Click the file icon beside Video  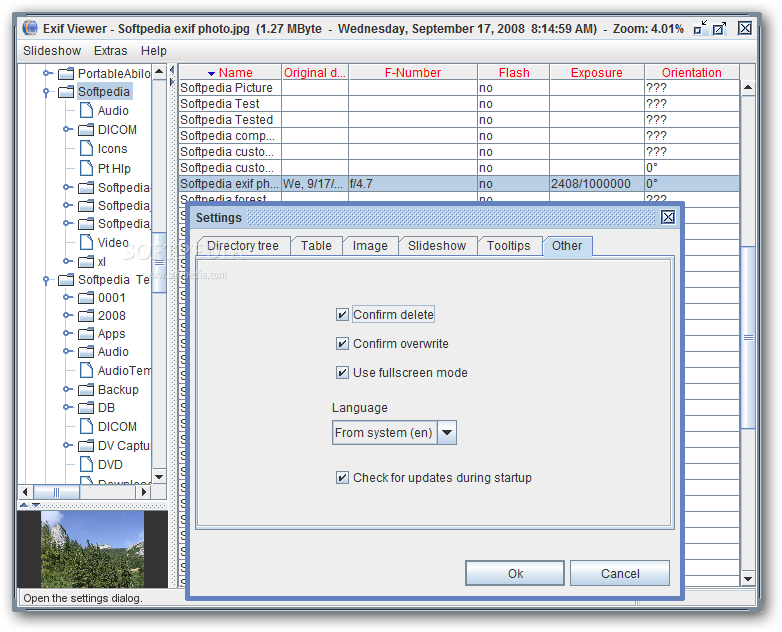click(86, 242)
